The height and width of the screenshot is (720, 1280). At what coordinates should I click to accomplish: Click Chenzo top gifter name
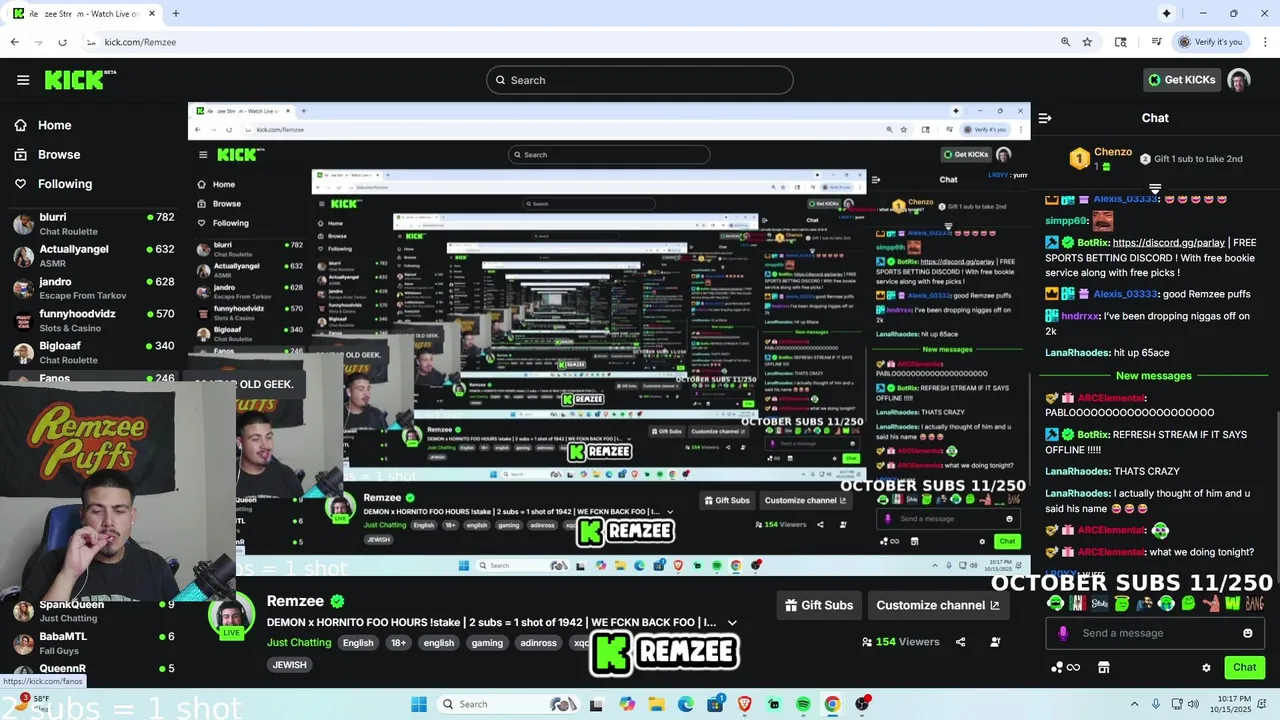pyautogui.click(x=1113, y=152)
